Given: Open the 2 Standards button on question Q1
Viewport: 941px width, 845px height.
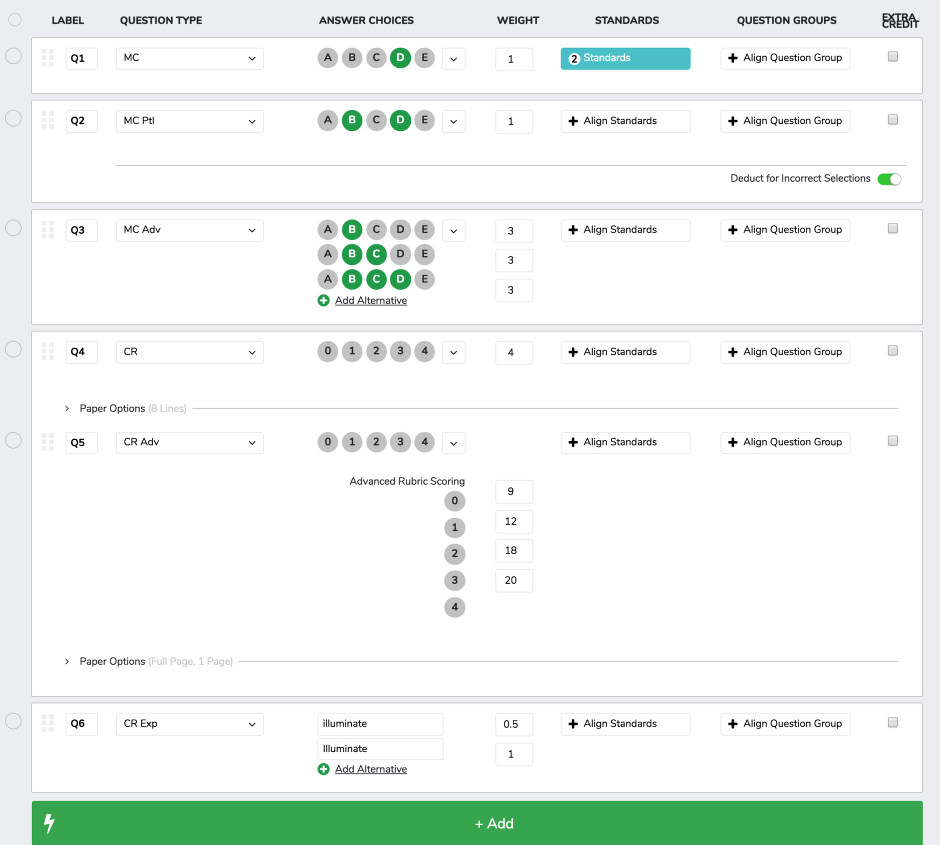Looking at the screenshot, I should pos(625,58).
